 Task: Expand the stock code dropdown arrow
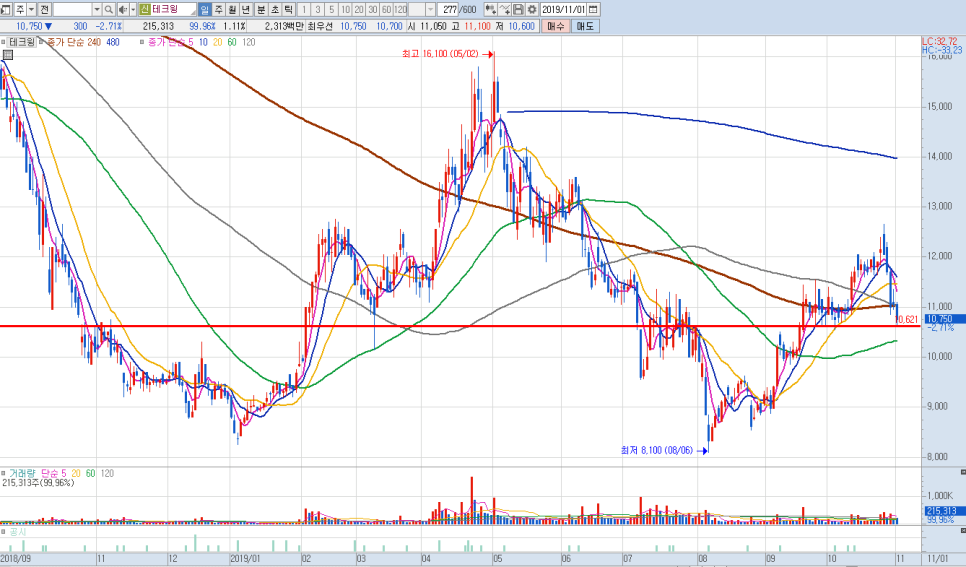[97, 9]
